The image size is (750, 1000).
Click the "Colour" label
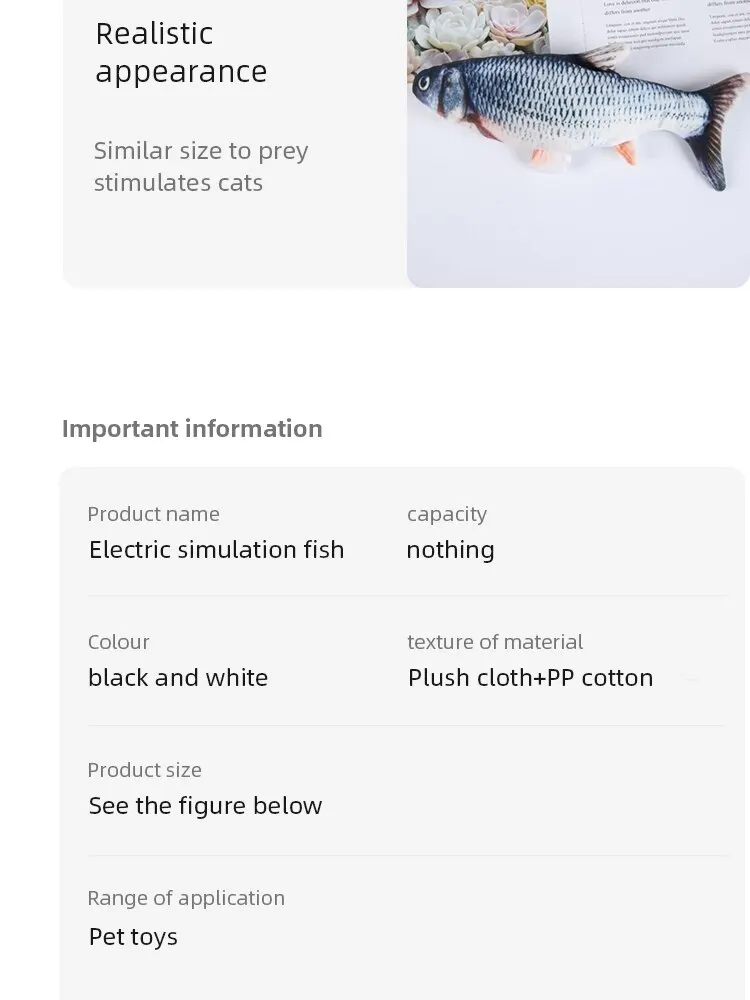(x=118, y=642)
